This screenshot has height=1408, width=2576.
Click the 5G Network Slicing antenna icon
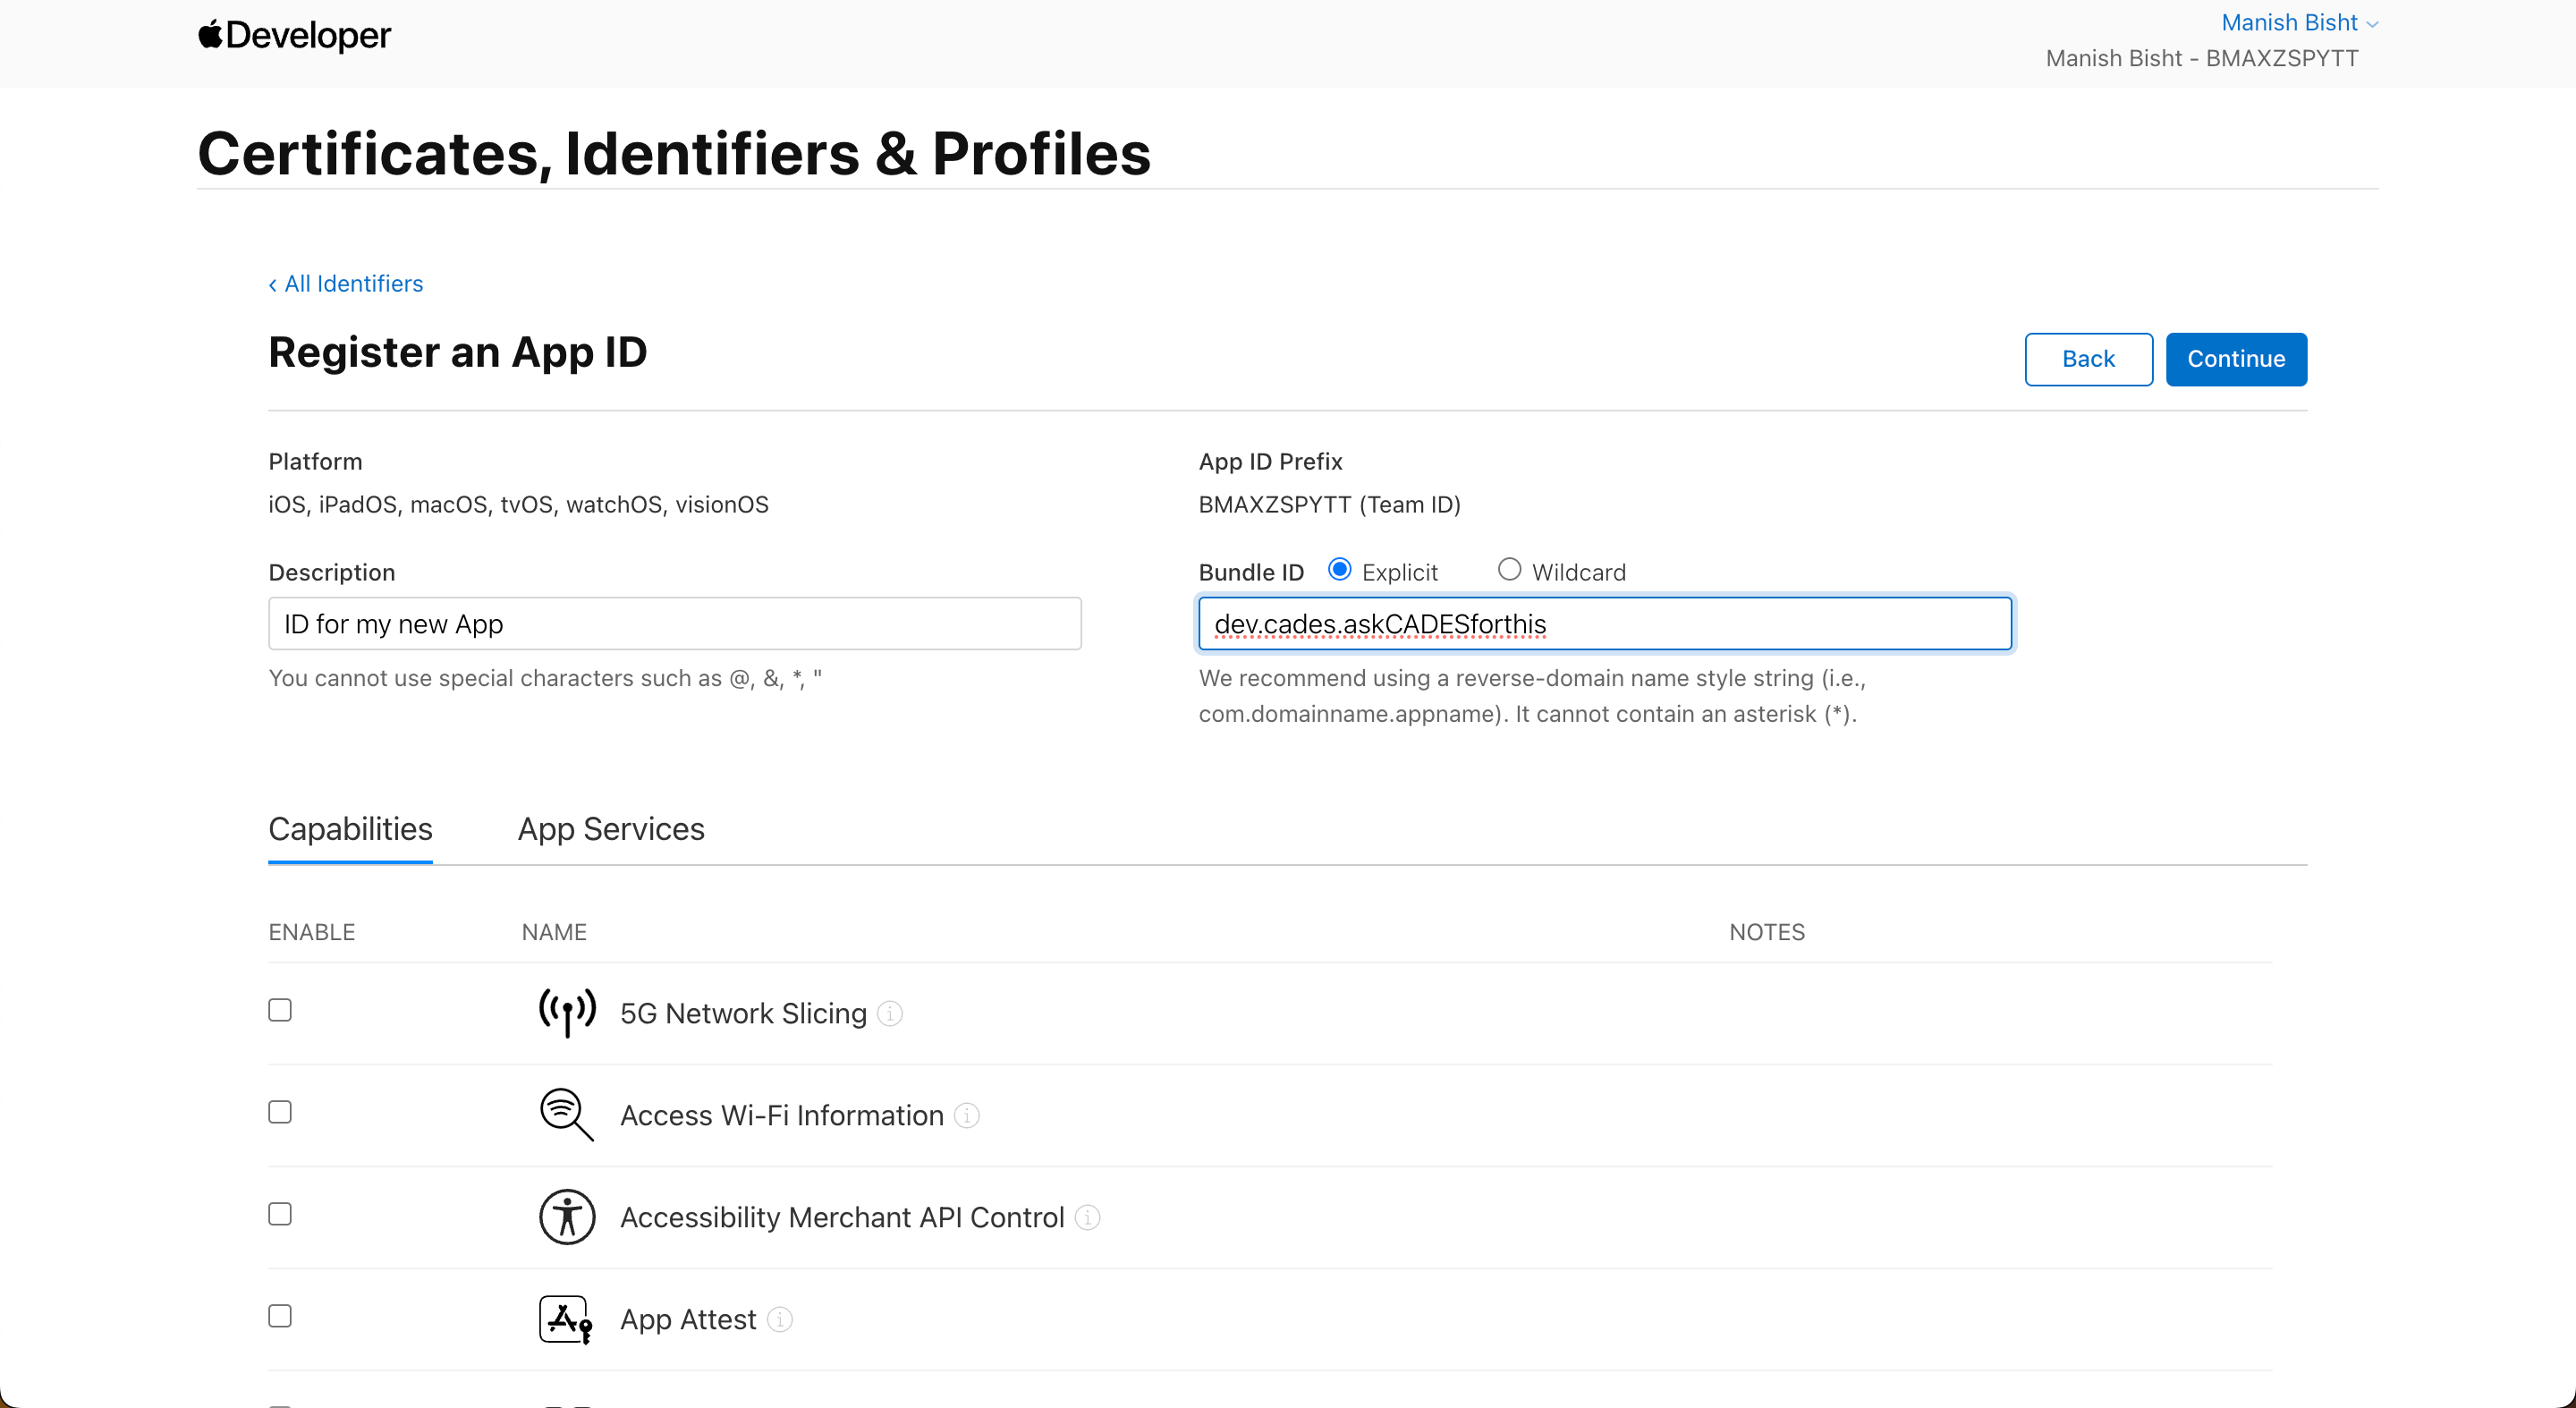[x=567, y=1012]
